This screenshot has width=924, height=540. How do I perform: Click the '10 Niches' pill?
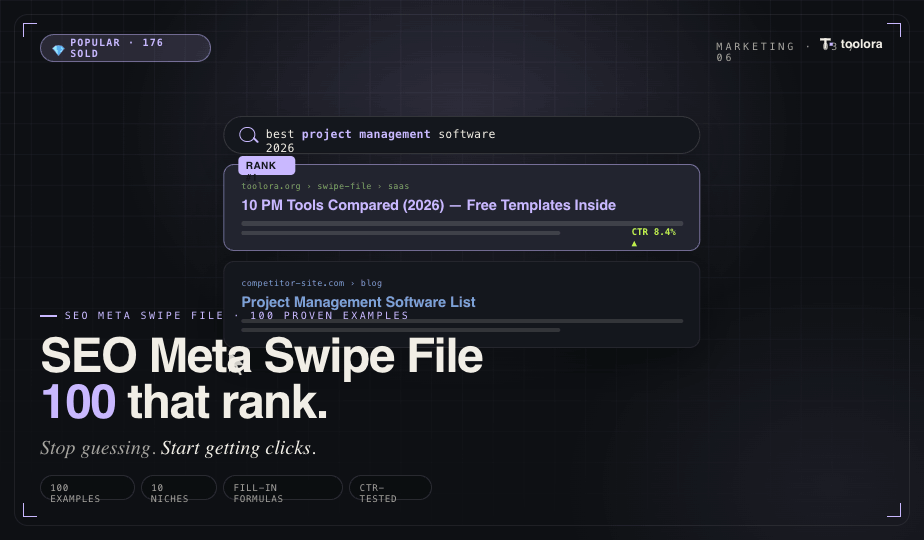179,488
